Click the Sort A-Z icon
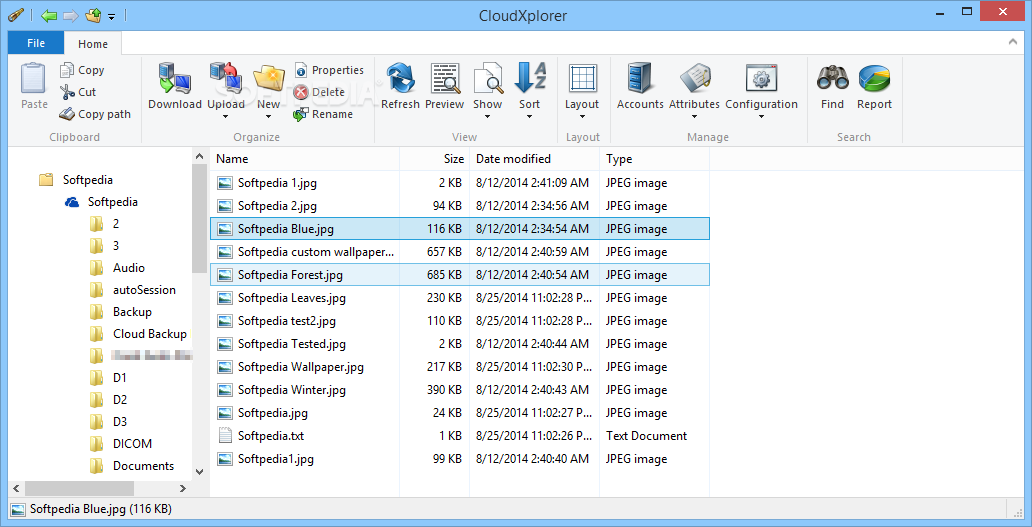This screenshot has width=1032, height=527. click(x=530, y=78)
